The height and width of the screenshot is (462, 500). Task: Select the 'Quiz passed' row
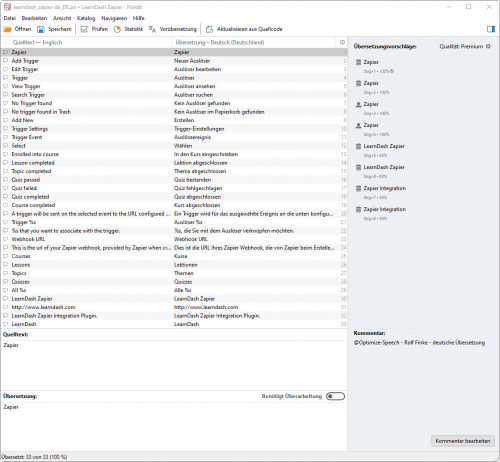click(174, 180)
